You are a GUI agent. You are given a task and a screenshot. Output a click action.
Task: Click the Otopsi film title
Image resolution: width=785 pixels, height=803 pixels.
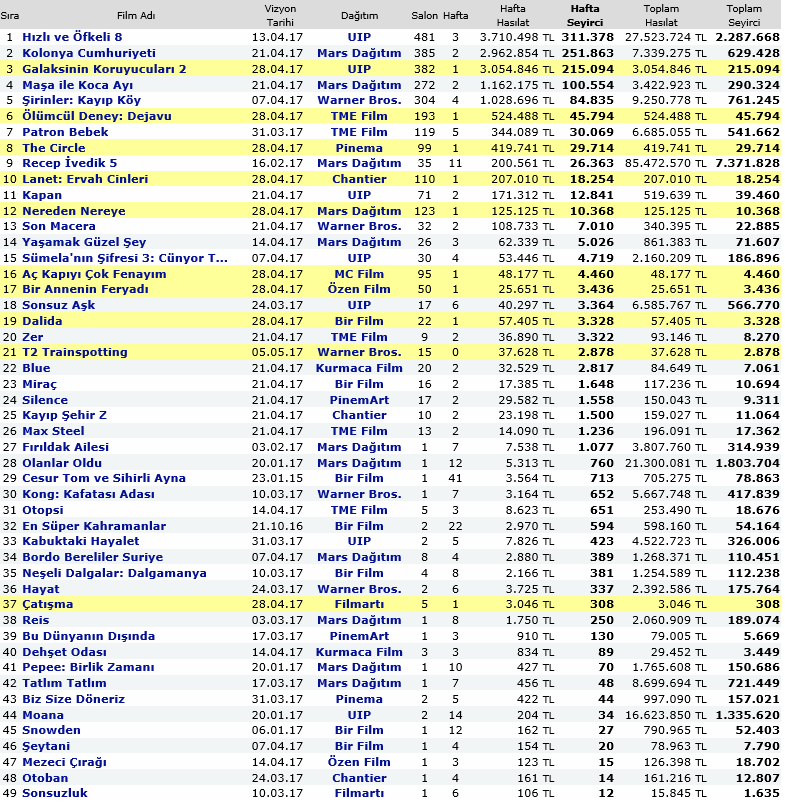[x=43, y=510]
